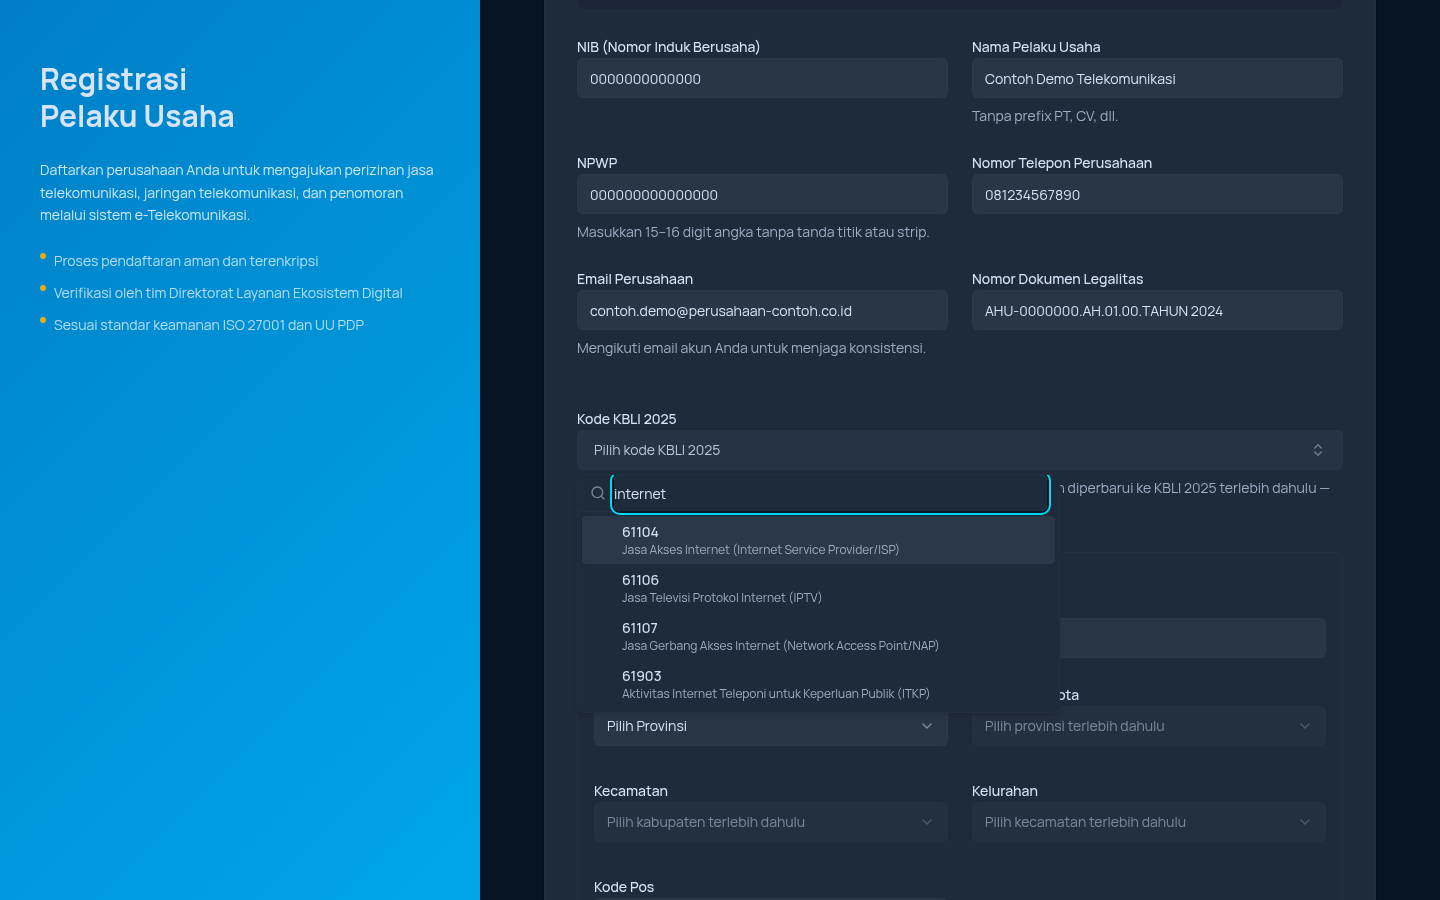
Task: Open the Pilih kode KBLI 2025 combo box
Action: coord(959,450)
